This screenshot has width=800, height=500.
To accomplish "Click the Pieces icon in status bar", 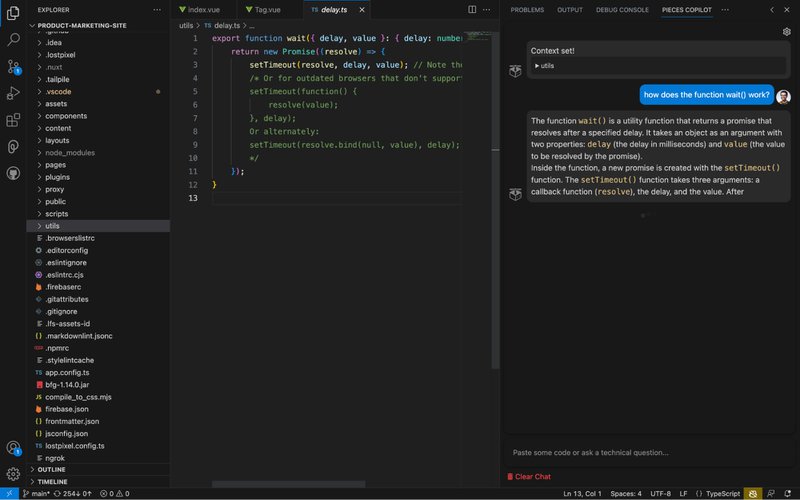I will click(753, 493).
